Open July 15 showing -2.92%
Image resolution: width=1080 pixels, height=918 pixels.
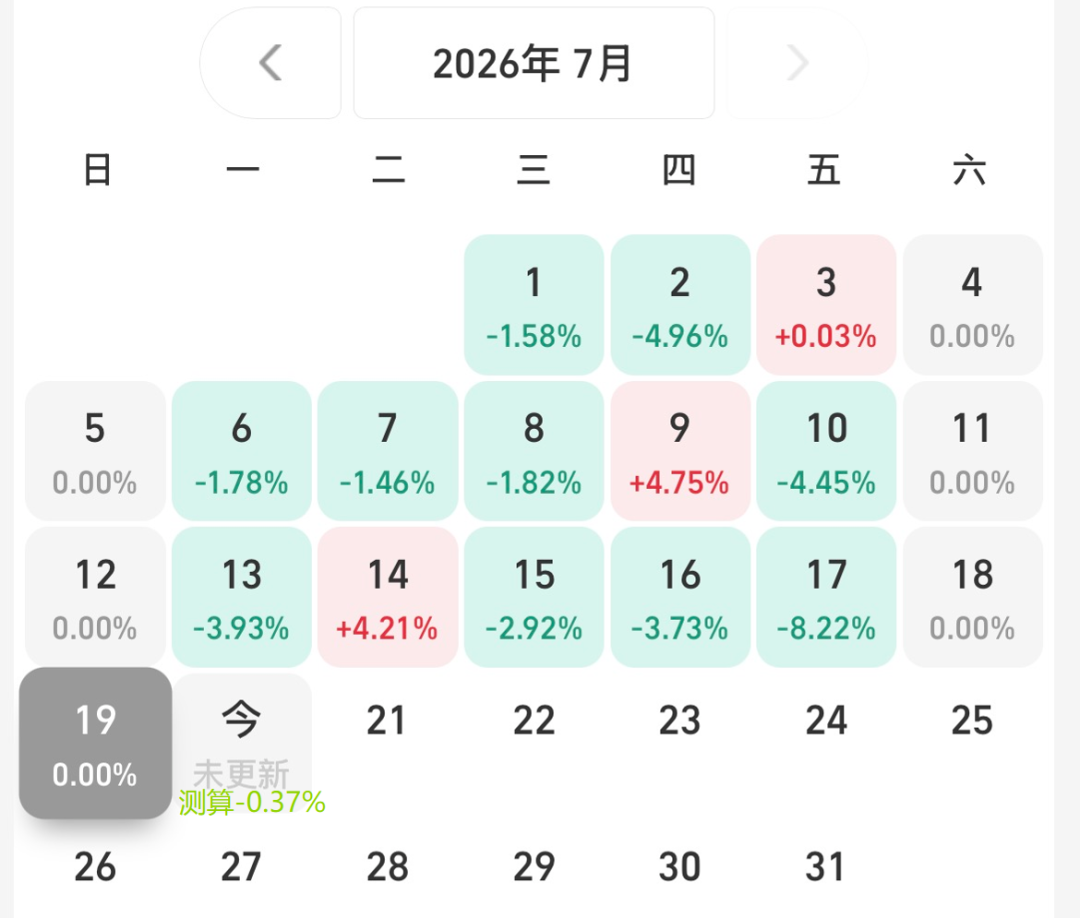[x=534, y=597]
